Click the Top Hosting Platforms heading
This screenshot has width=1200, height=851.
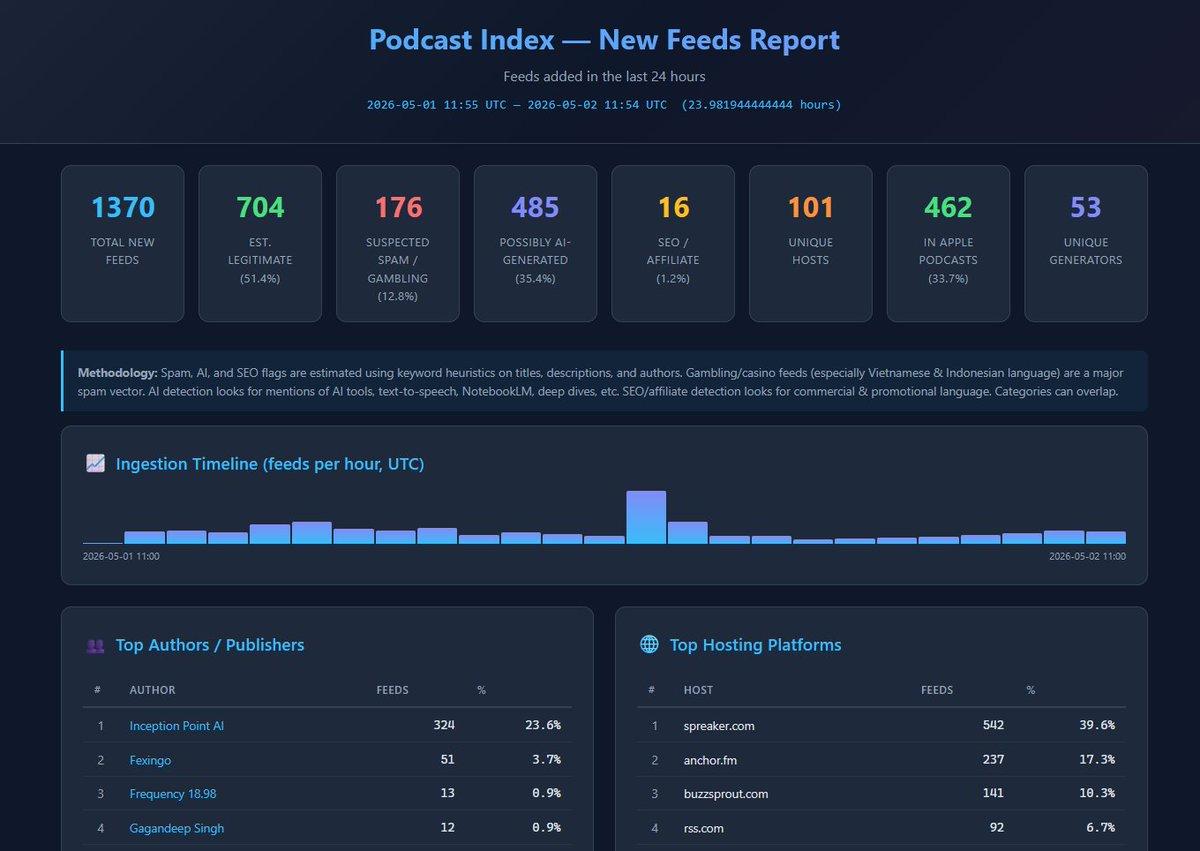coord(756,645)
